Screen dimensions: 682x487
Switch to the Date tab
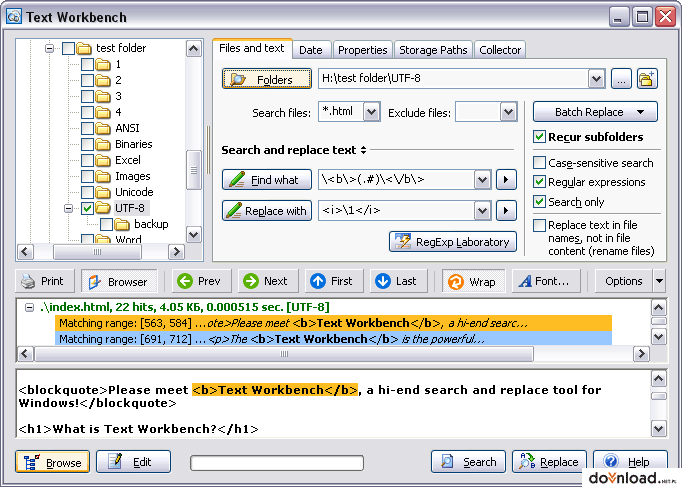(x=311, y=50)
